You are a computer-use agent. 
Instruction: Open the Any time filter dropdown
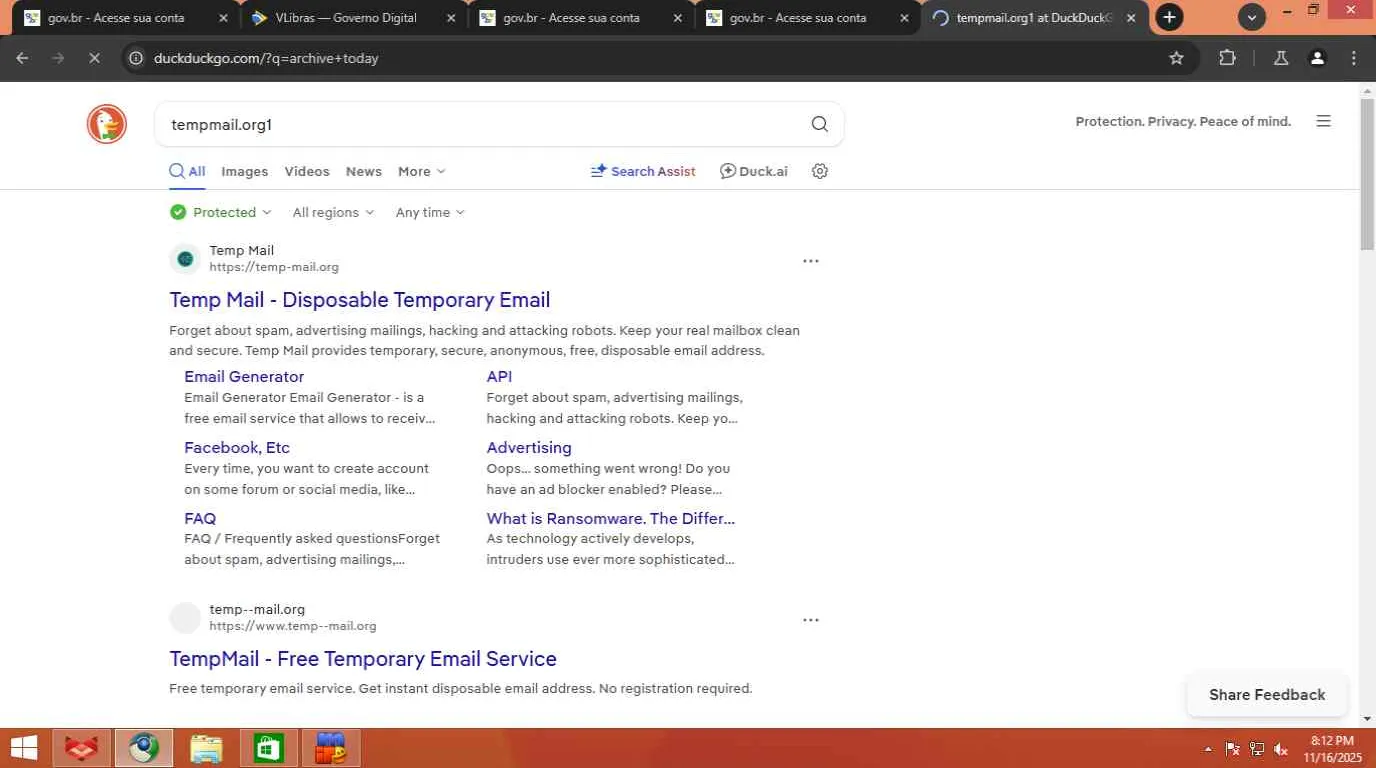(430, 212)
